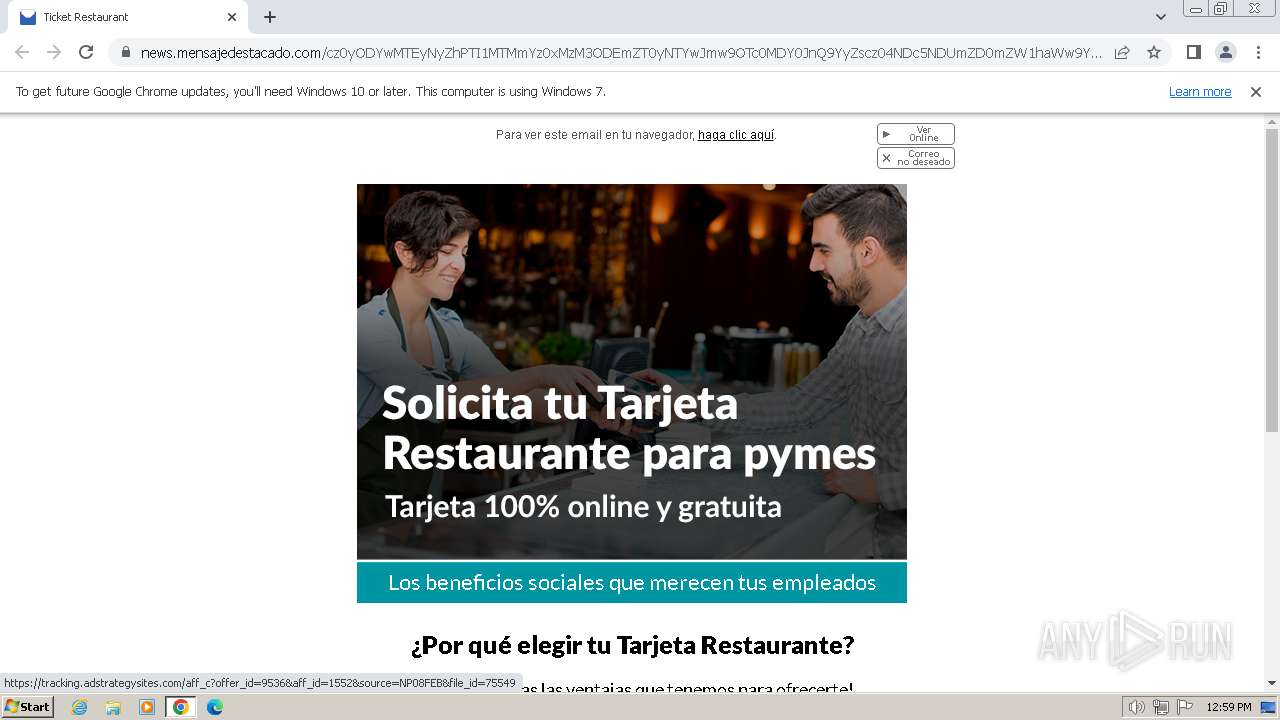Image resolution: width=1280 pixels, height=720 pixels.
Task: Open File Explorer from the taskbar
Action: coord(113,707)
